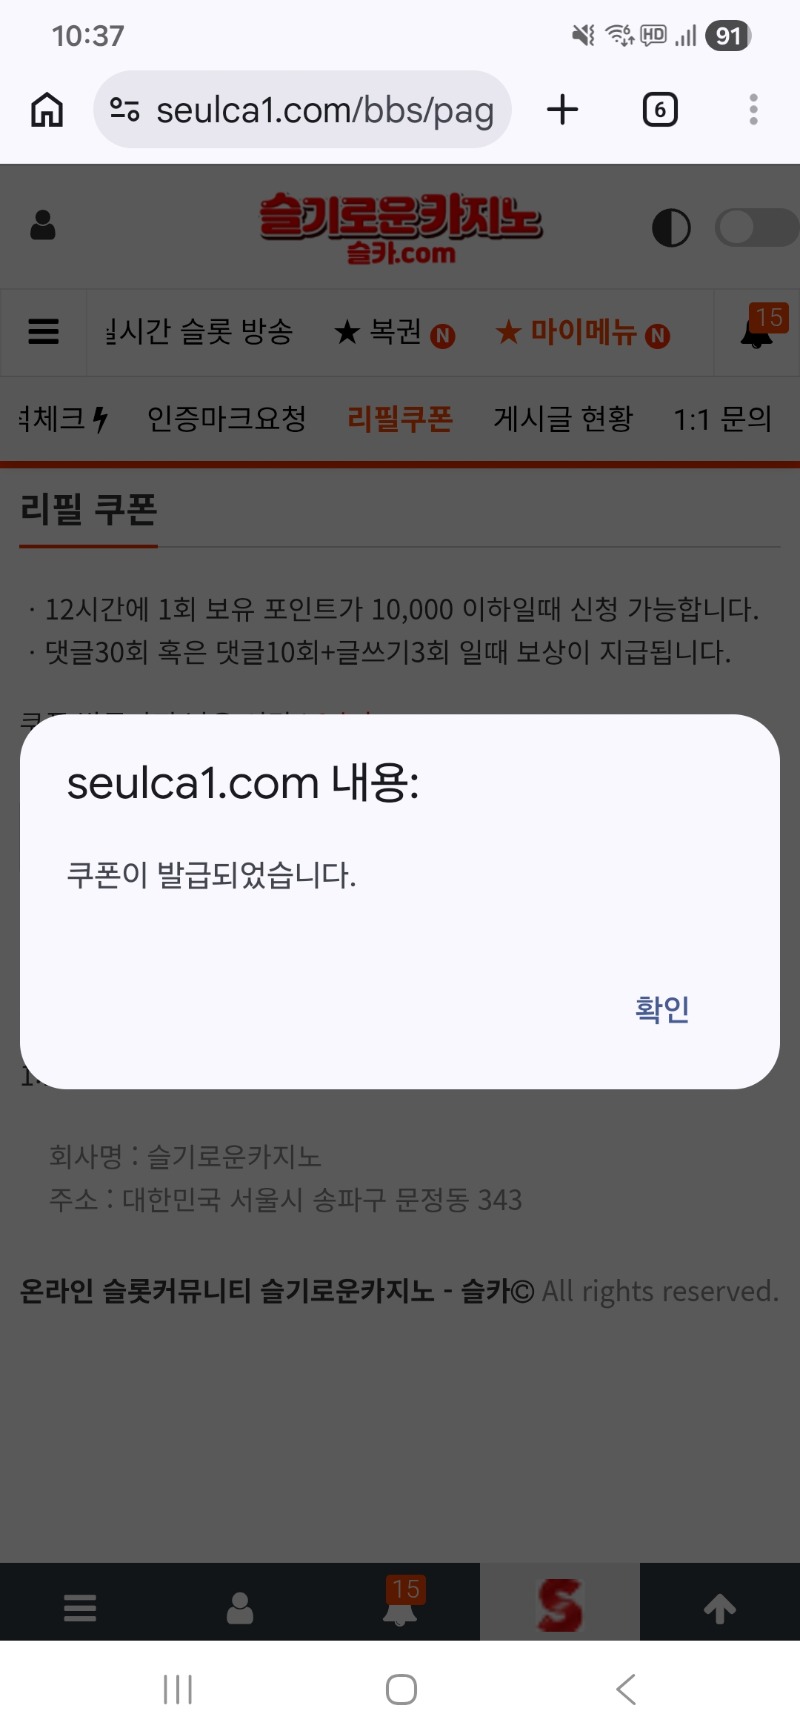Tap the red S icon in bottom bar
Image resolution: width=800 pixels, height=1734 pixels.
pyautogui.click(x=560, y=1605)
